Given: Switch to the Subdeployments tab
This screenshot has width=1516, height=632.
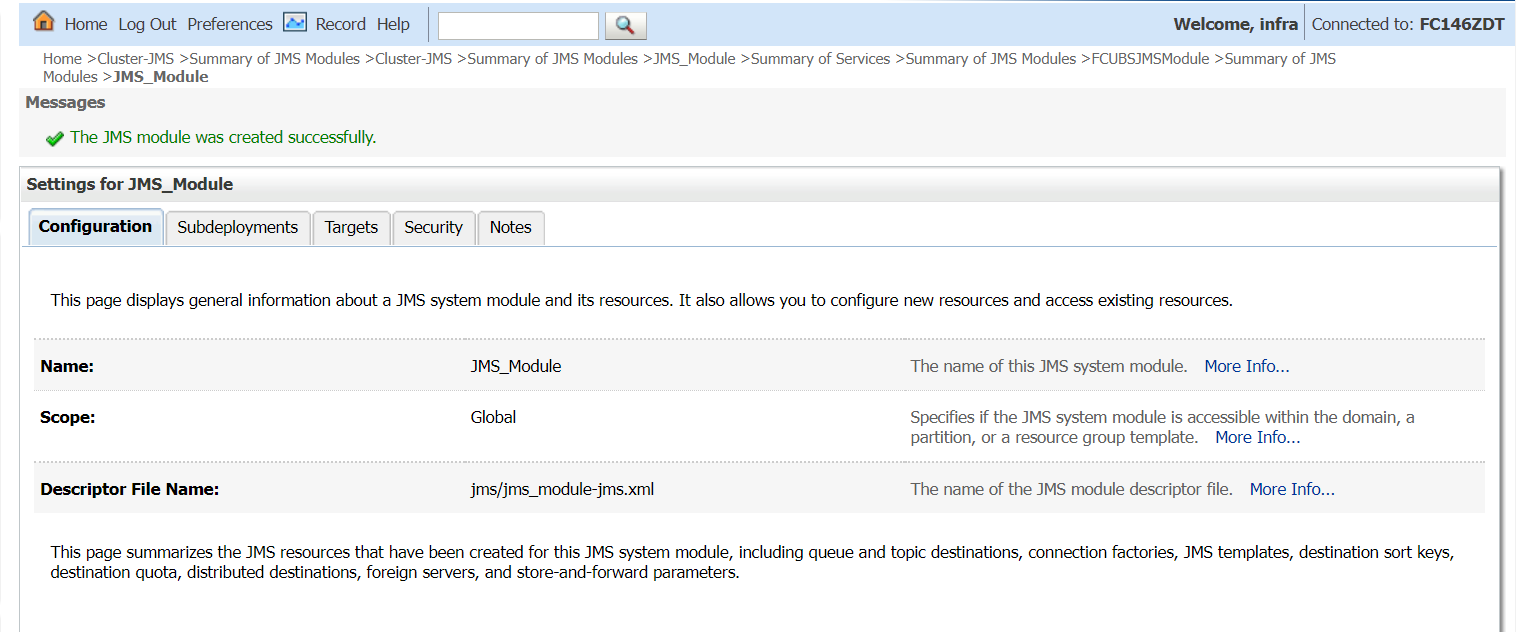Looking at the screenshot, I should pyautogui.click(x=238, y=228).
